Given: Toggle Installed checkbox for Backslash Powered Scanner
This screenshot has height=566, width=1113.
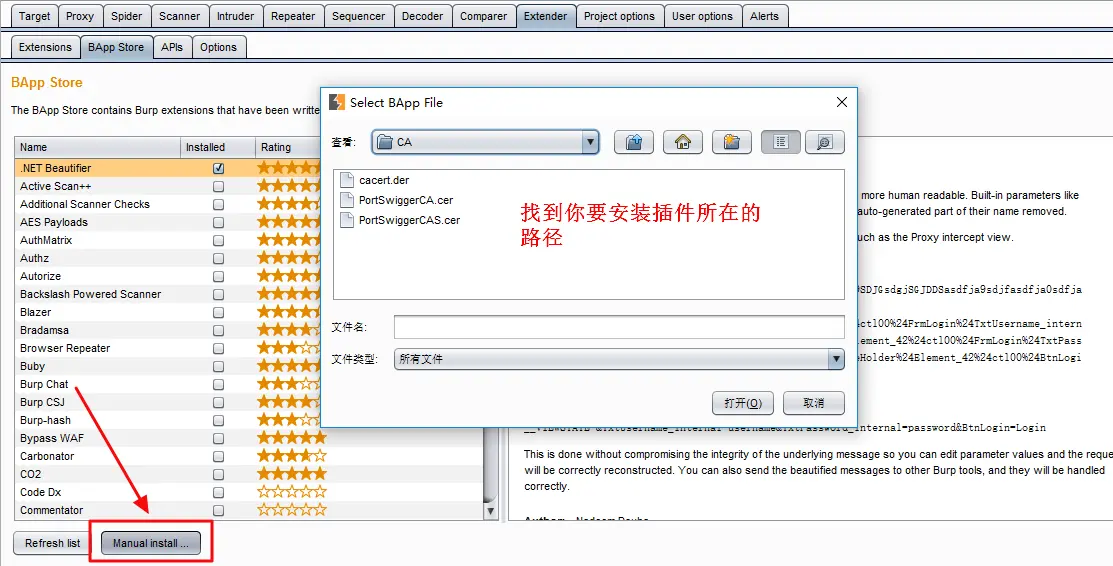Looking at the screenshot, I should (219, 294).
